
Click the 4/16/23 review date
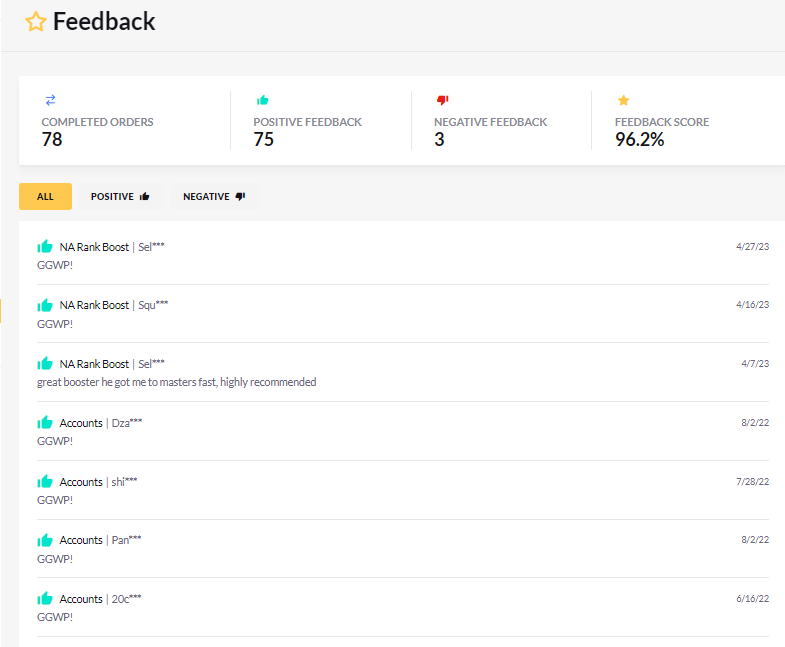[x=752, y=304]
